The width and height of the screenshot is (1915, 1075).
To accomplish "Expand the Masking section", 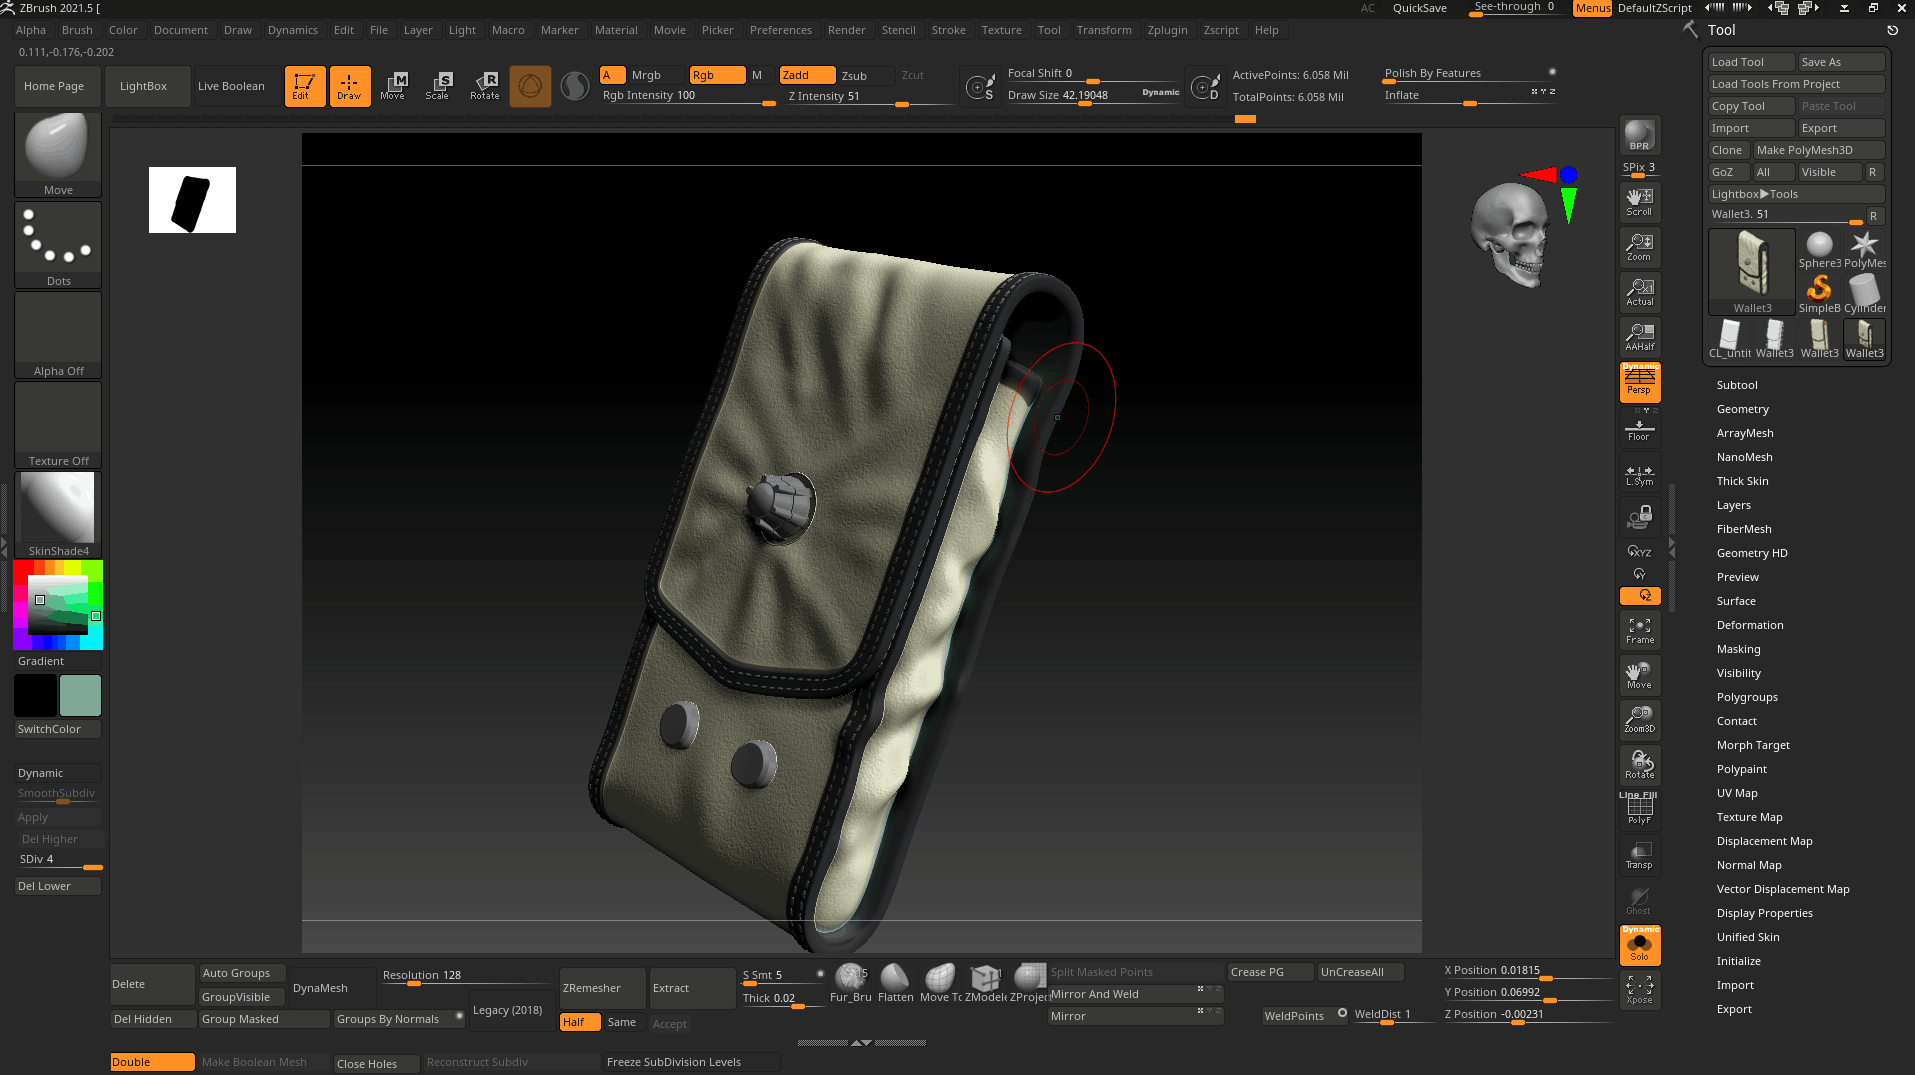I will (x=1738, y=649).
